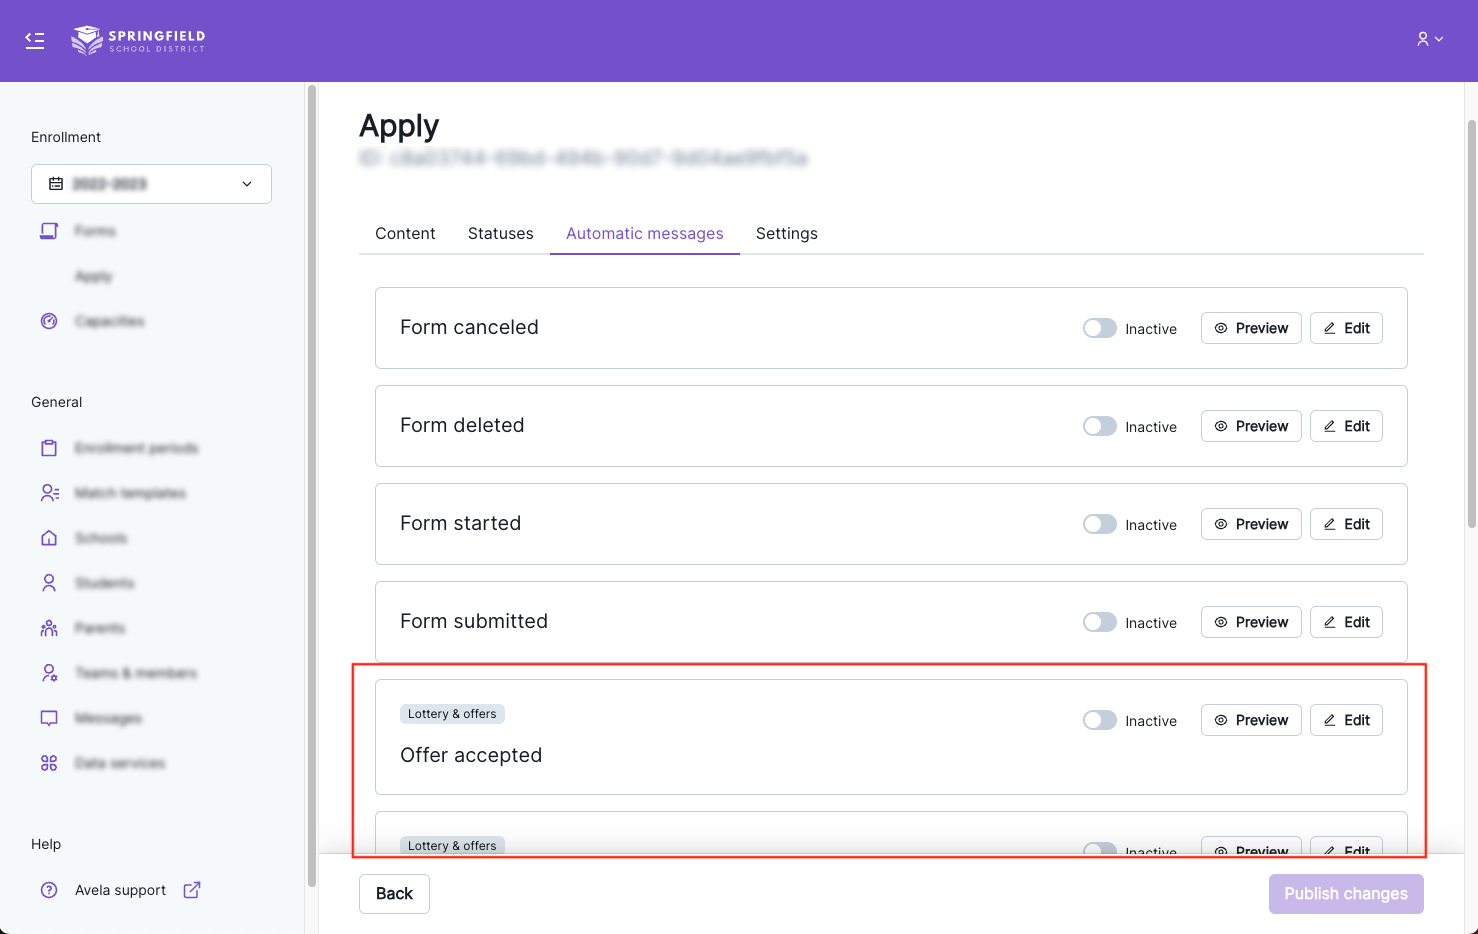
Task: Open the user account menu
Action: click(x=1429, y=39)
